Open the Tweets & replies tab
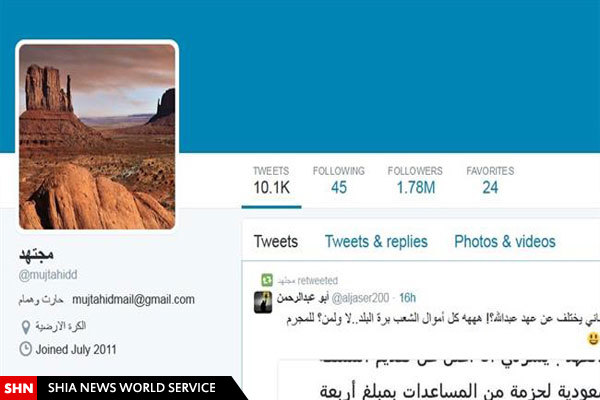The image size is (600, 400). [x=376, y=242]
